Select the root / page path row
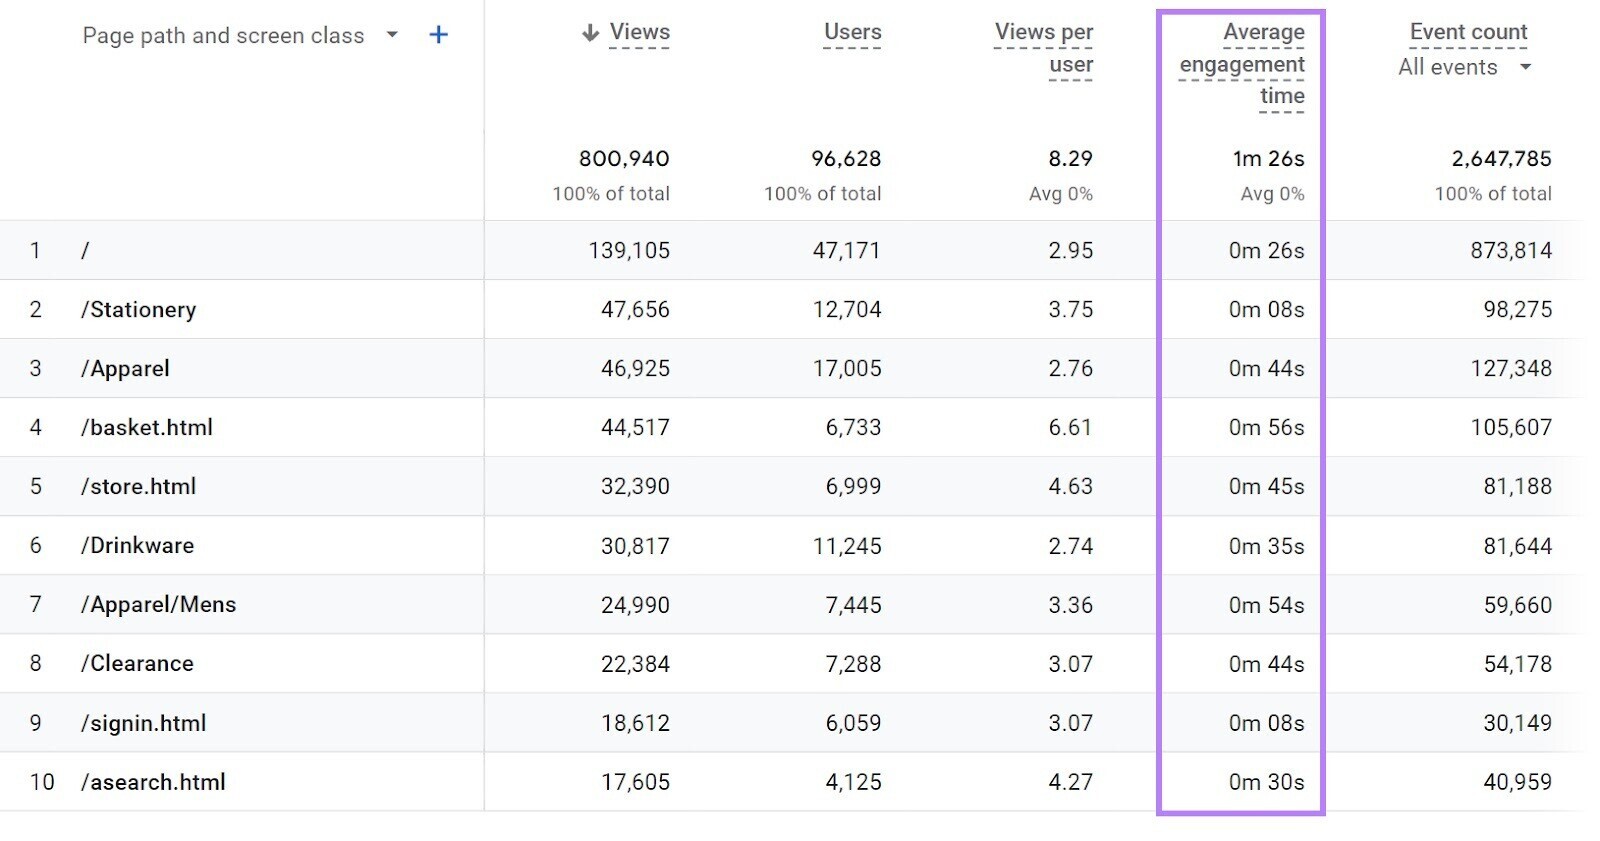 tap(86, 250)
